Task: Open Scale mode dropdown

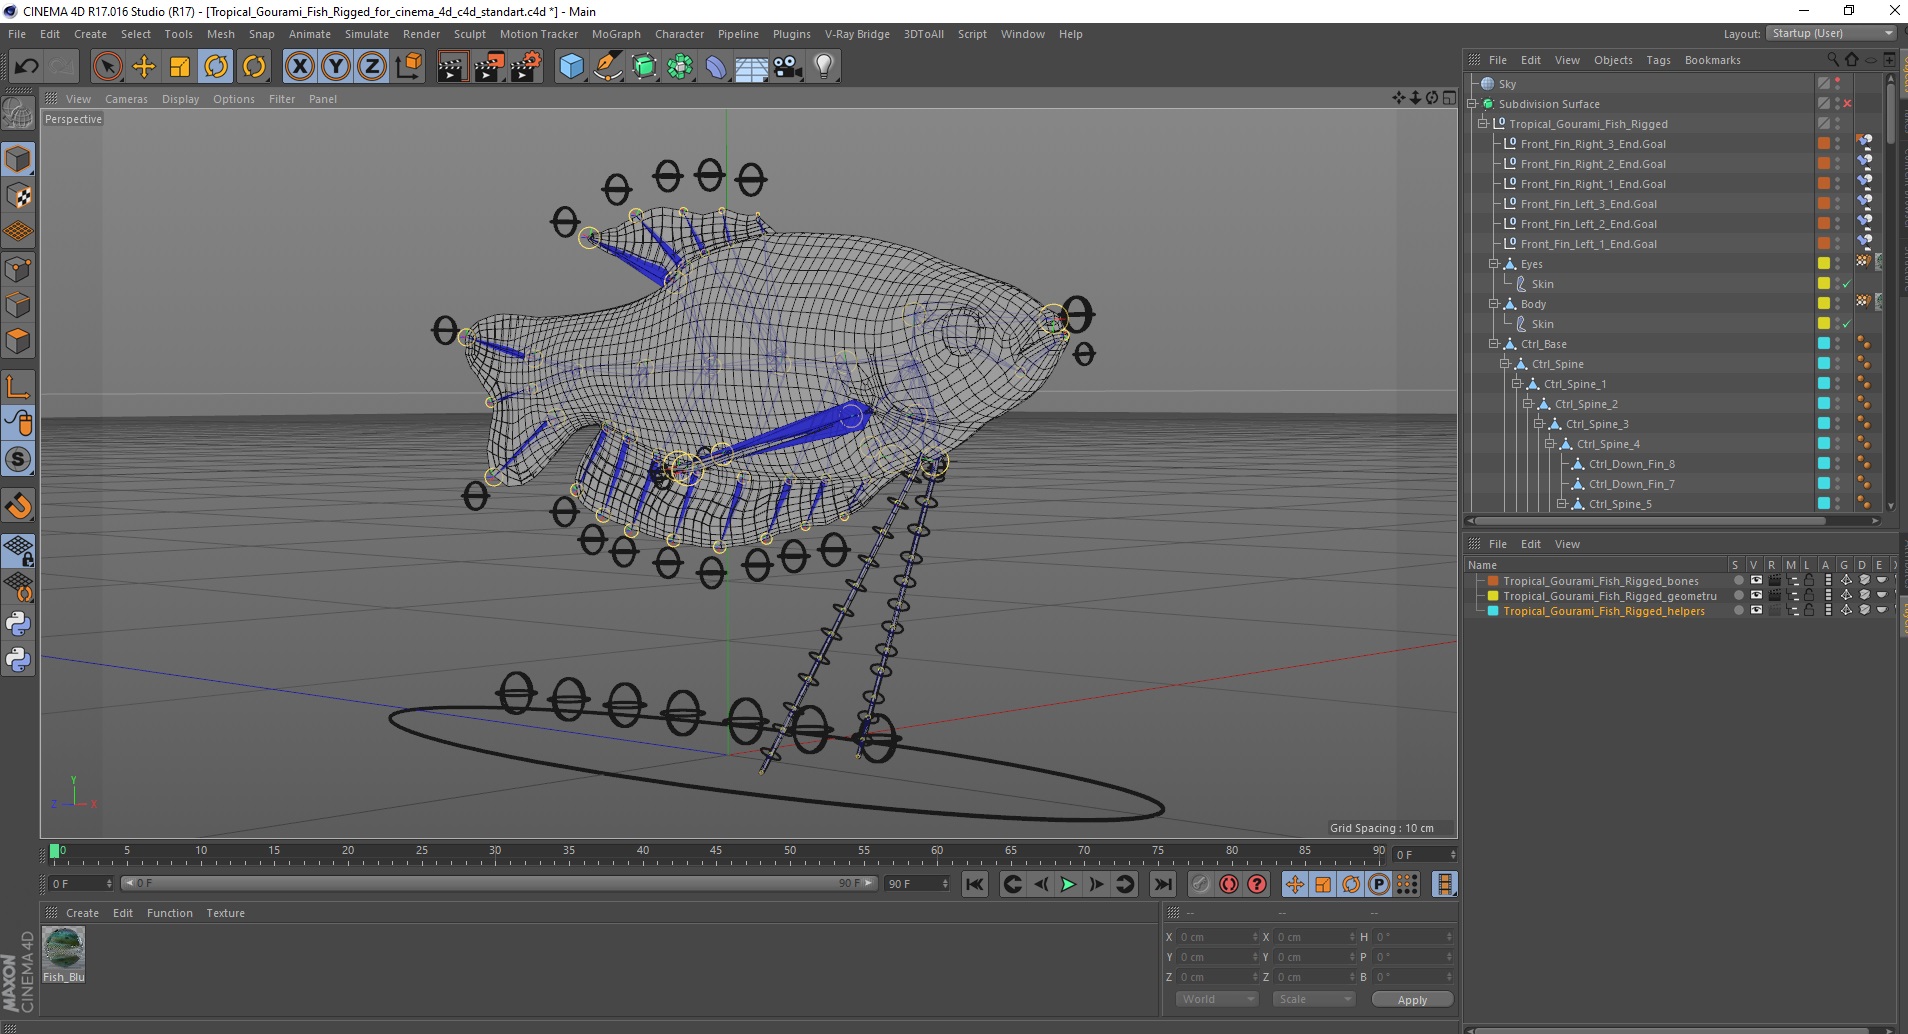Action: (1313, 999)
